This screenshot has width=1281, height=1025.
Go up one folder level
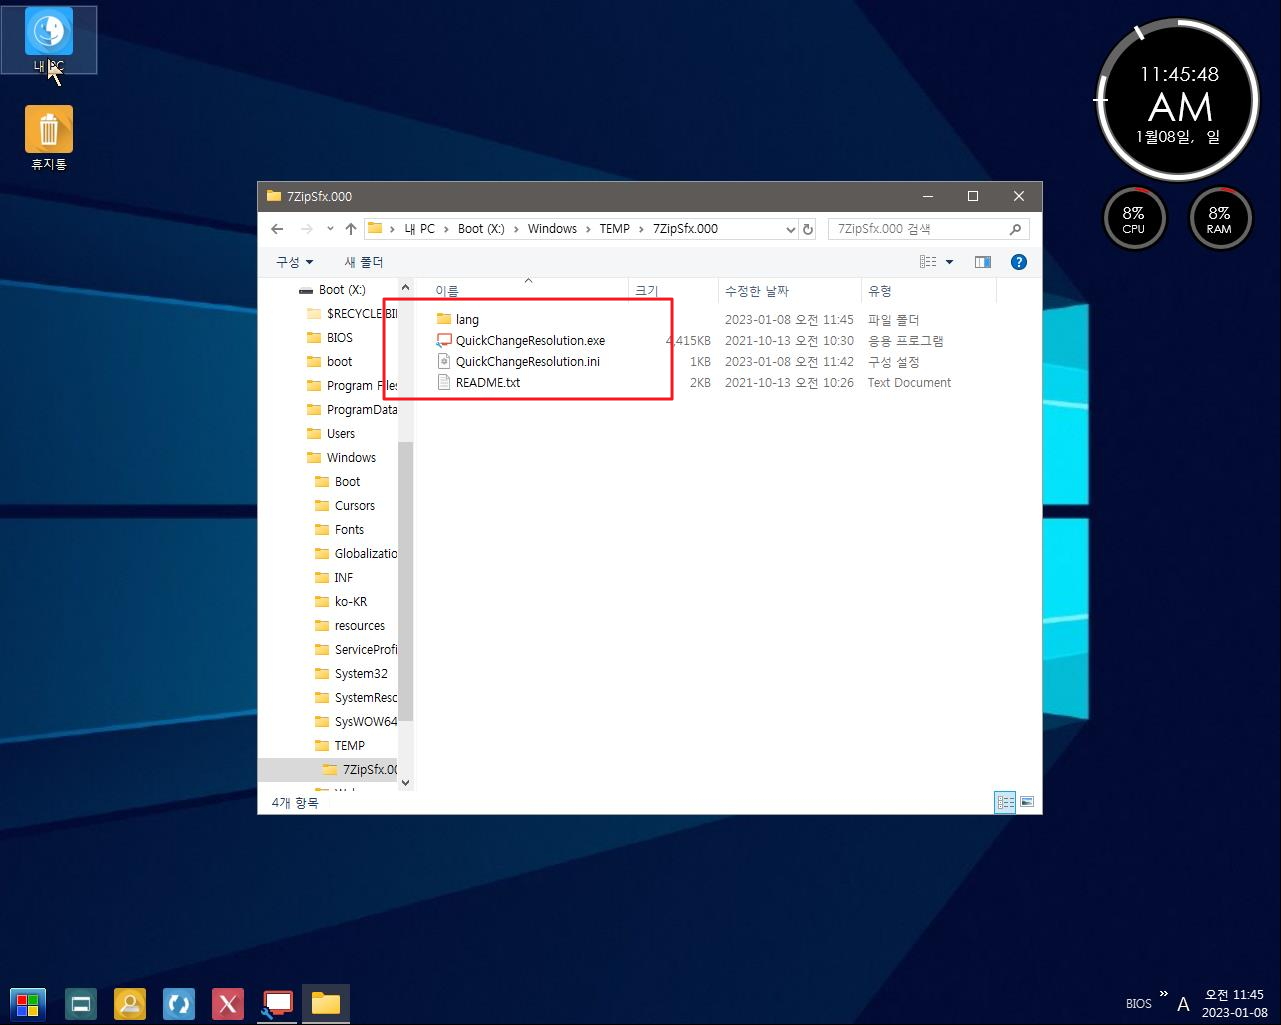(351, 229)
